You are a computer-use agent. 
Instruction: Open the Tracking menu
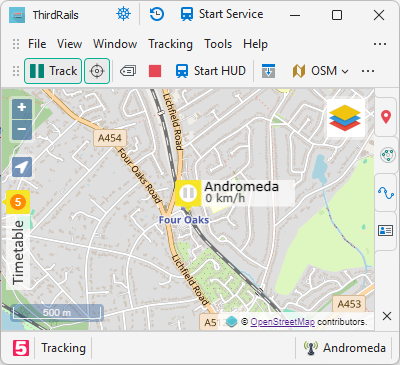pos(170,44)
